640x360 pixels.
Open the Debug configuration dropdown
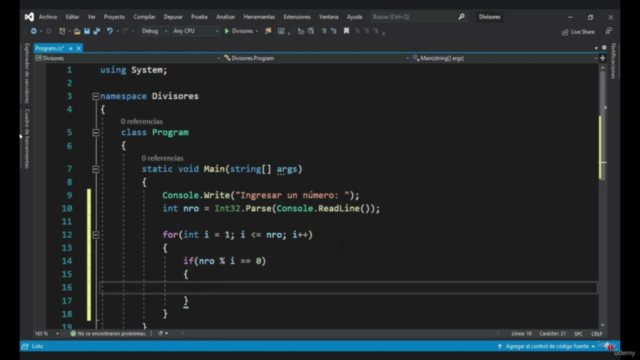coord(154,31)
